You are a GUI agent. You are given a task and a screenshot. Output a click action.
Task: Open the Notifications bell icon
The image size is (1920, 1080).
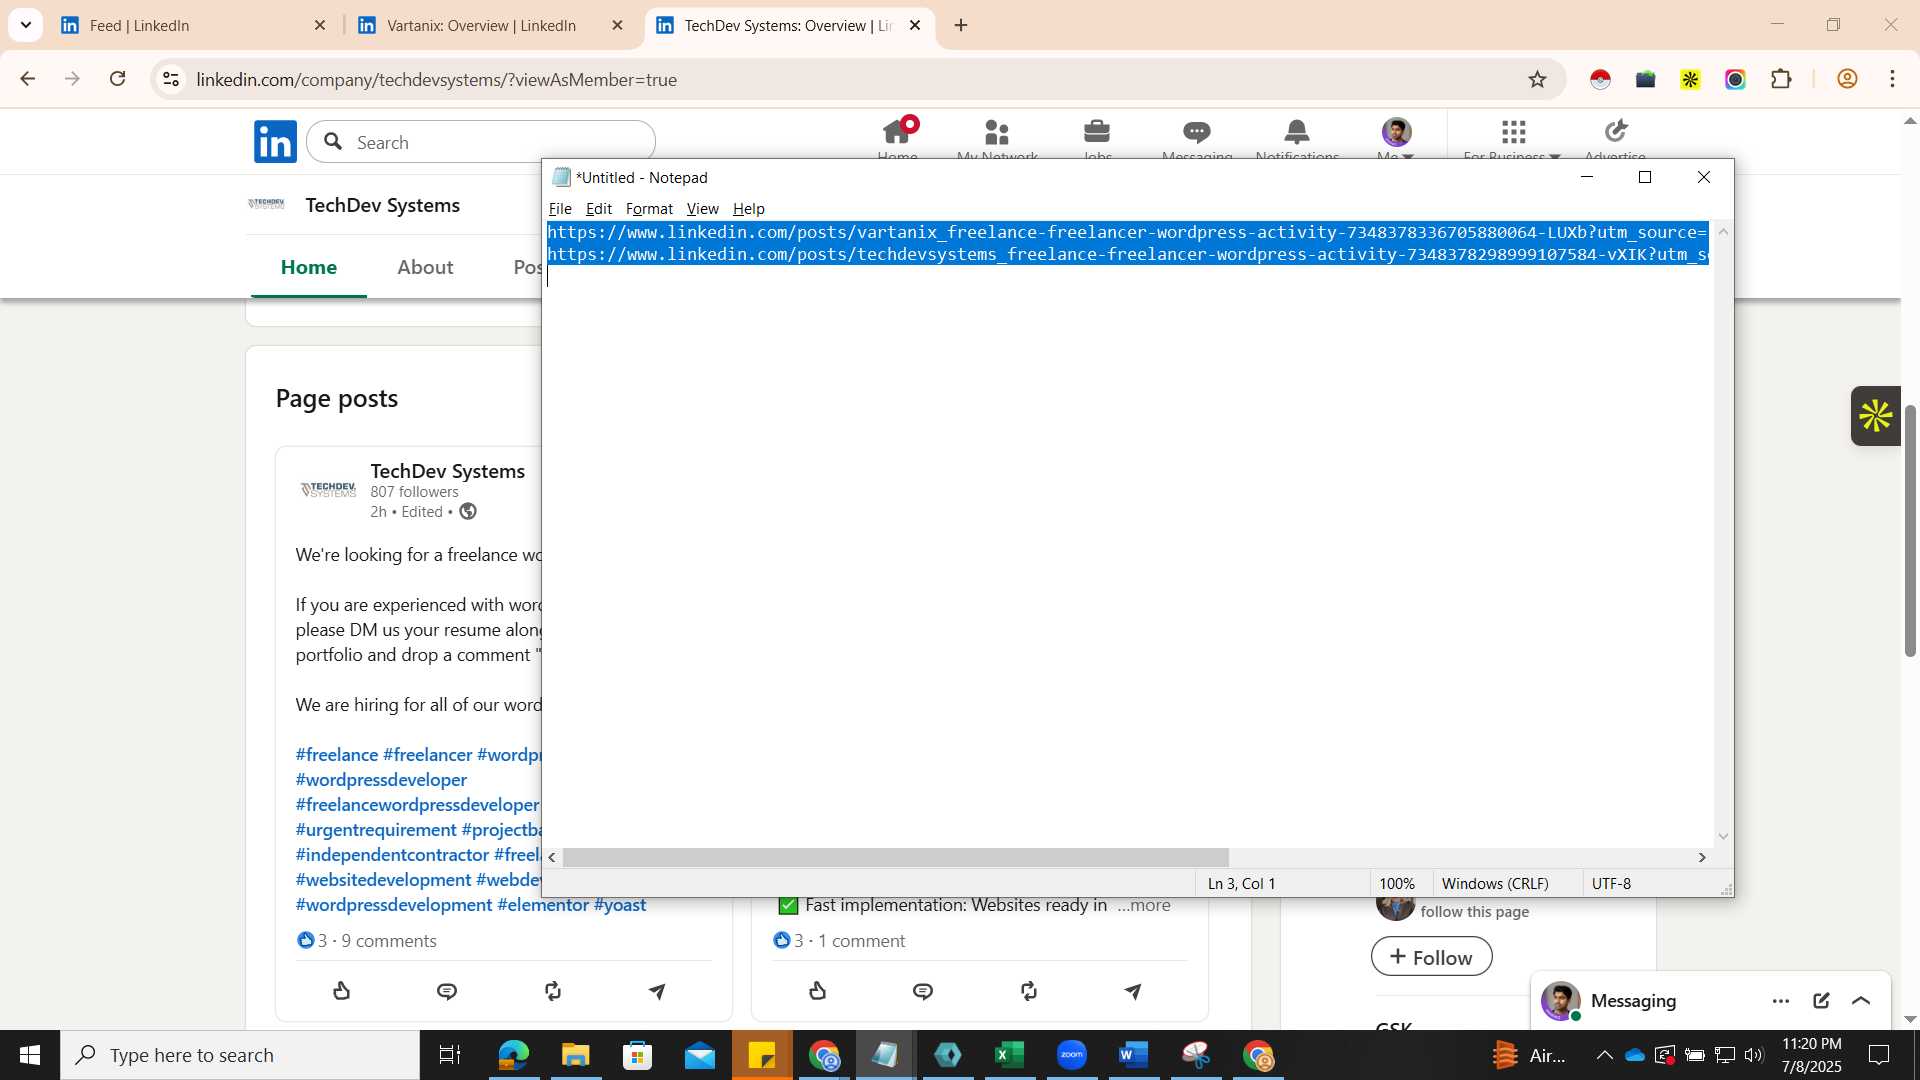pyautogui.click(x=1297, y=131)
